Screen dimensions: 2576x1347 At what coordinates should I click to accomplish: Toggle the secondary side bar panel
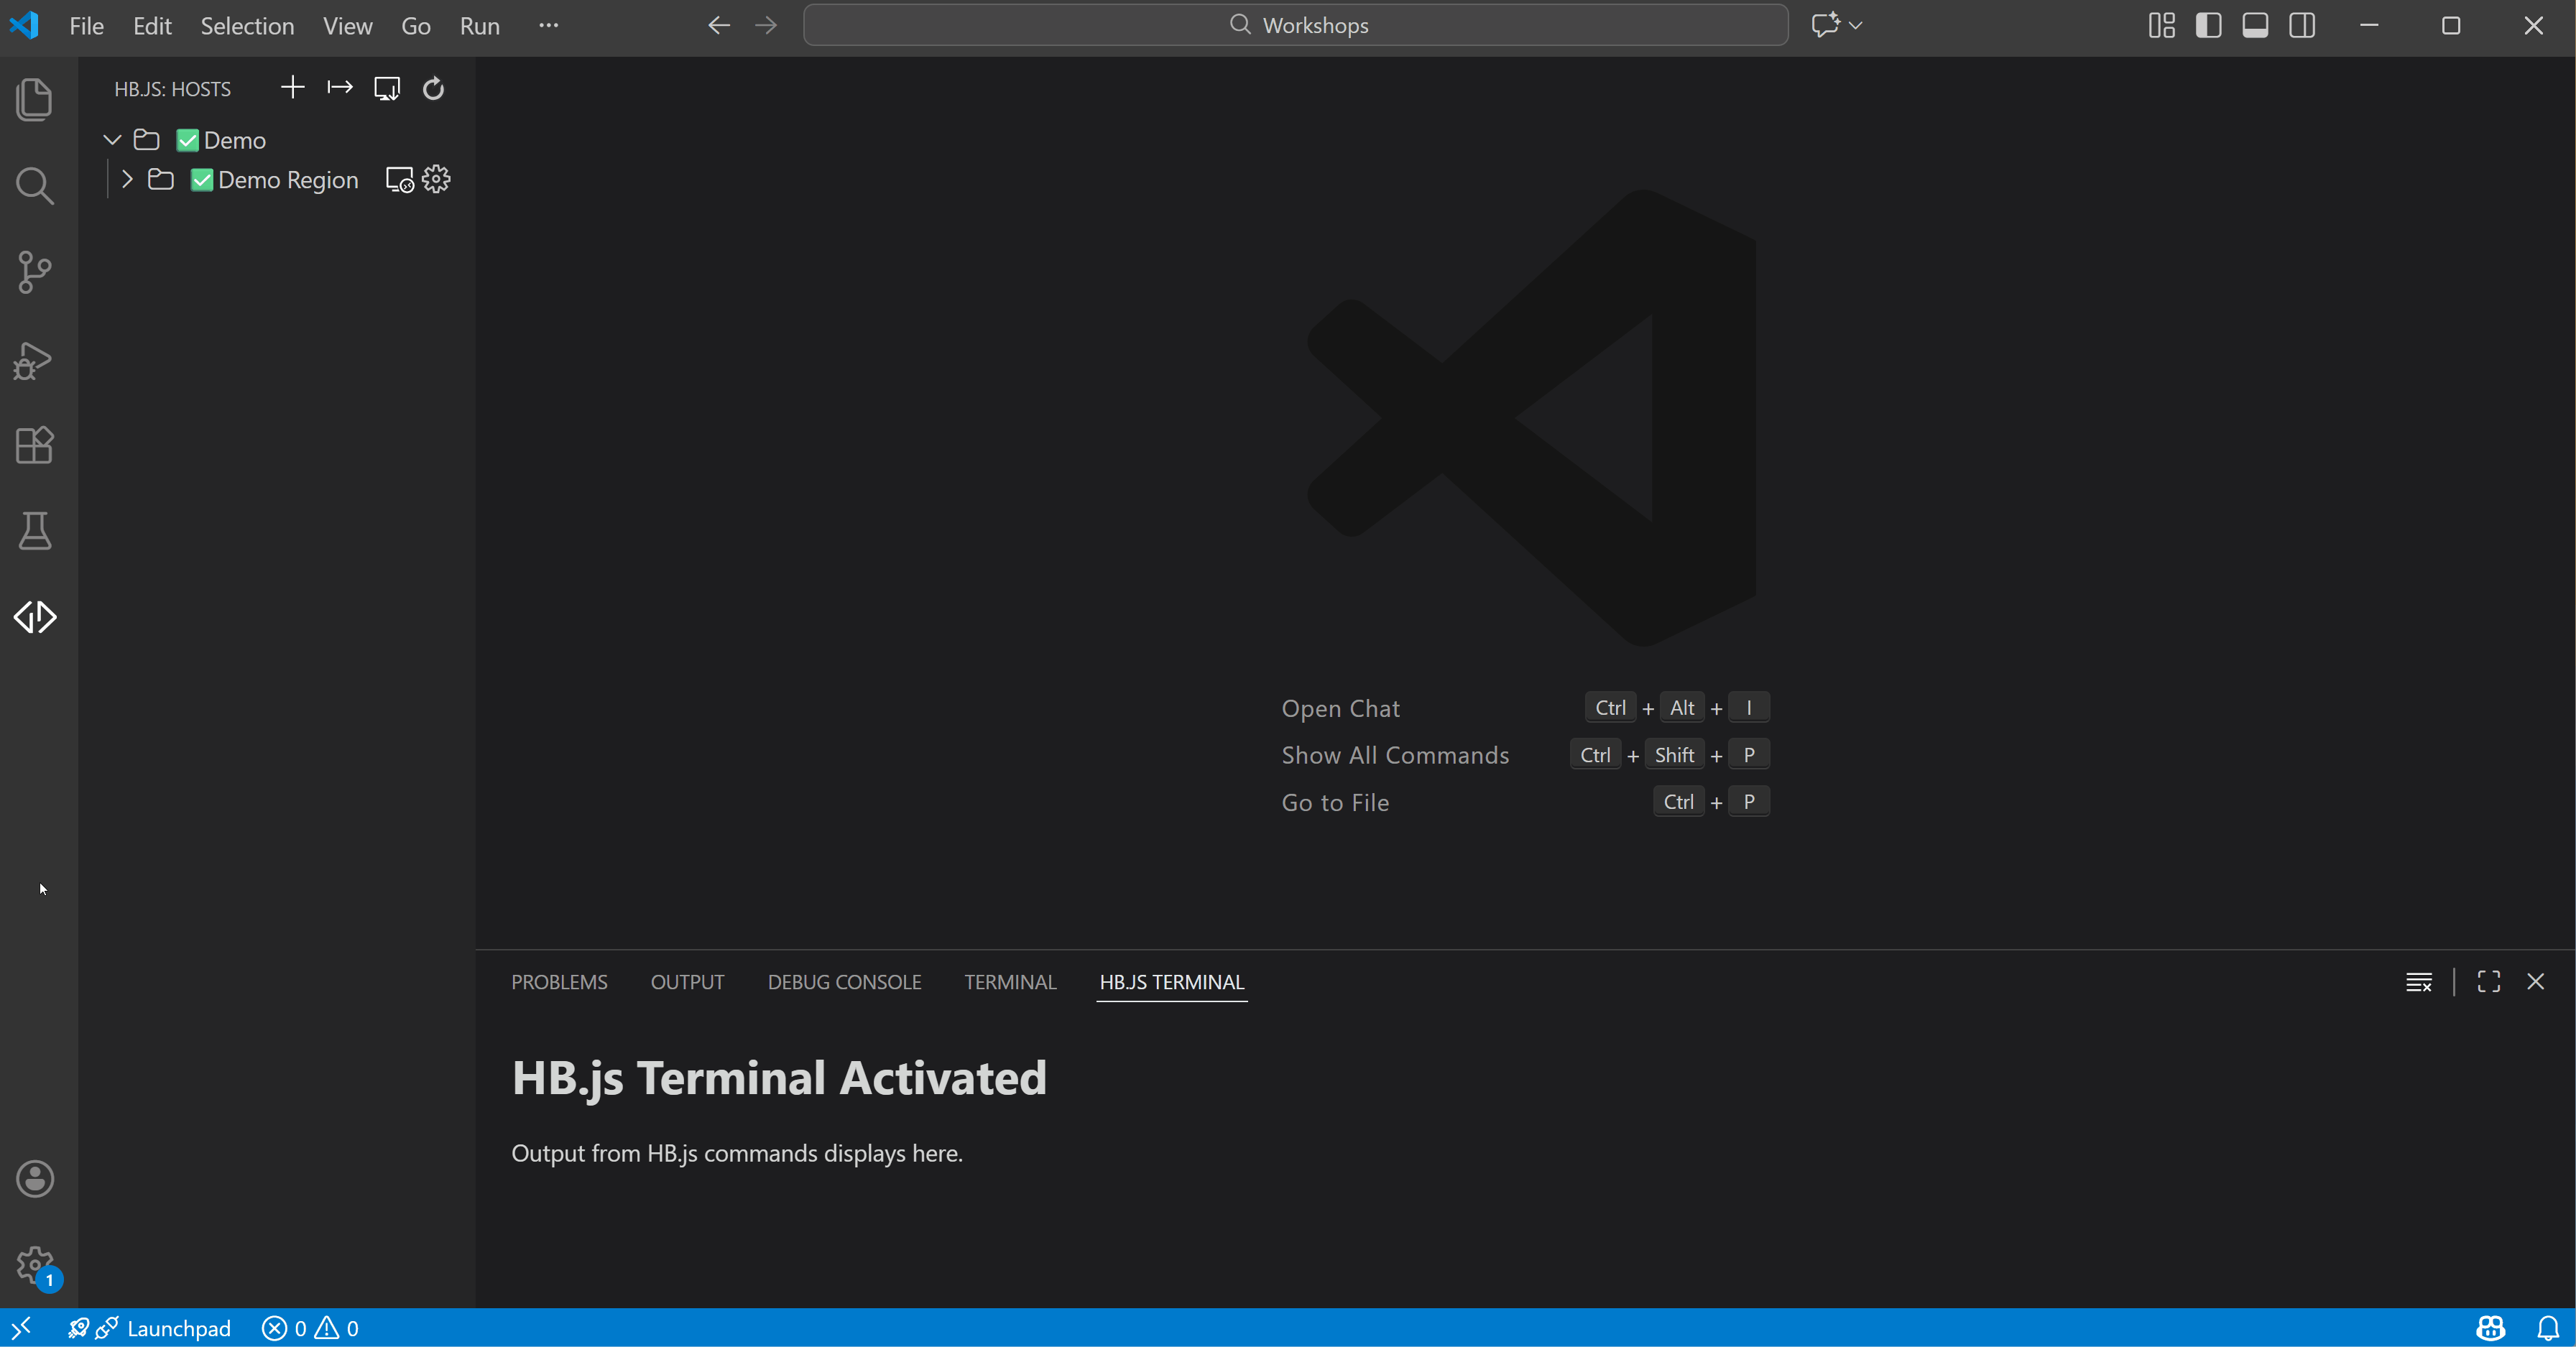pos(2302,25)
